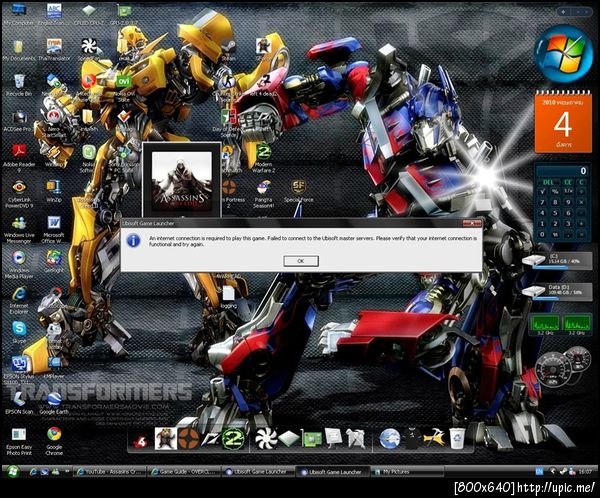Click the sidebar add gadget plus button

click(563, 12)
